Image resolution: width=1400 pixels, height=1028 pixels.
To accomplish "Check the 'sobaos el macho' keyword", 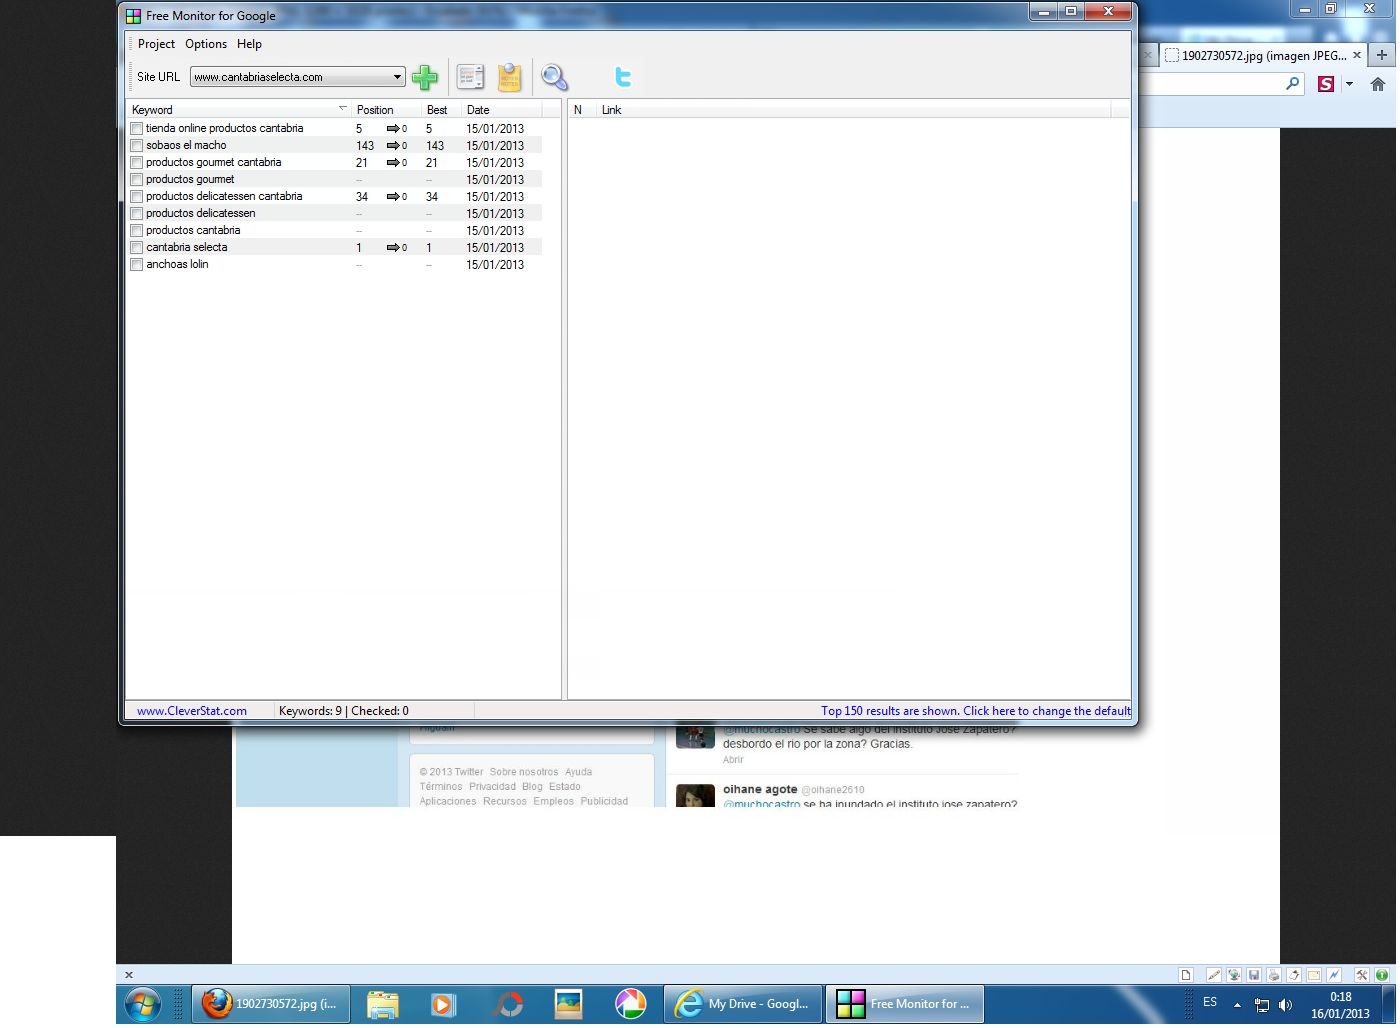I will (137, 145).
